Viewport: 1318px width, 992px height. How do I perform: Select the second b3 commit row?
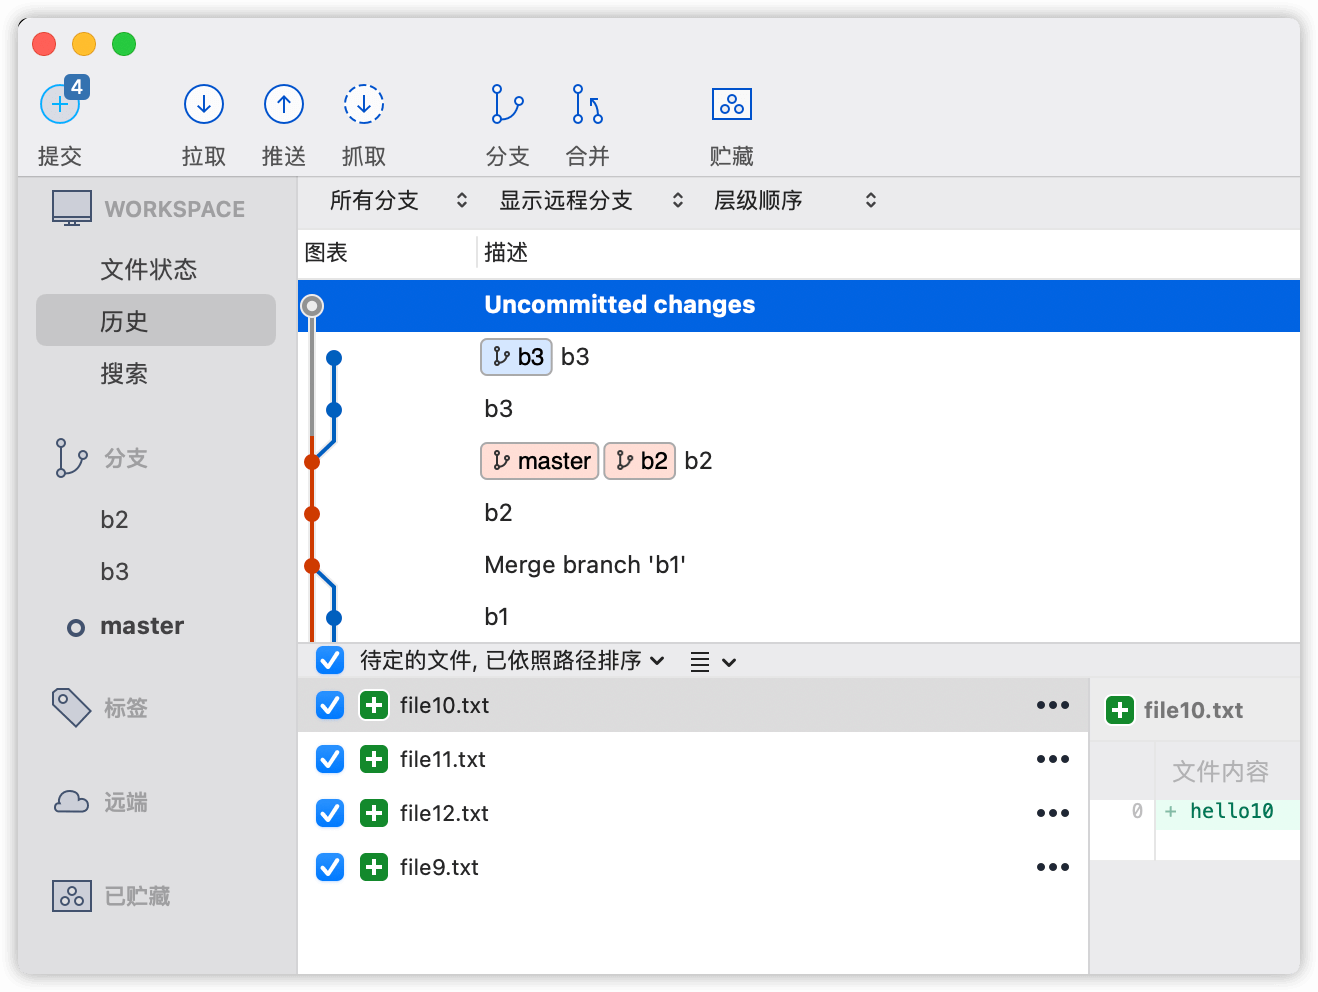(799, 409)
